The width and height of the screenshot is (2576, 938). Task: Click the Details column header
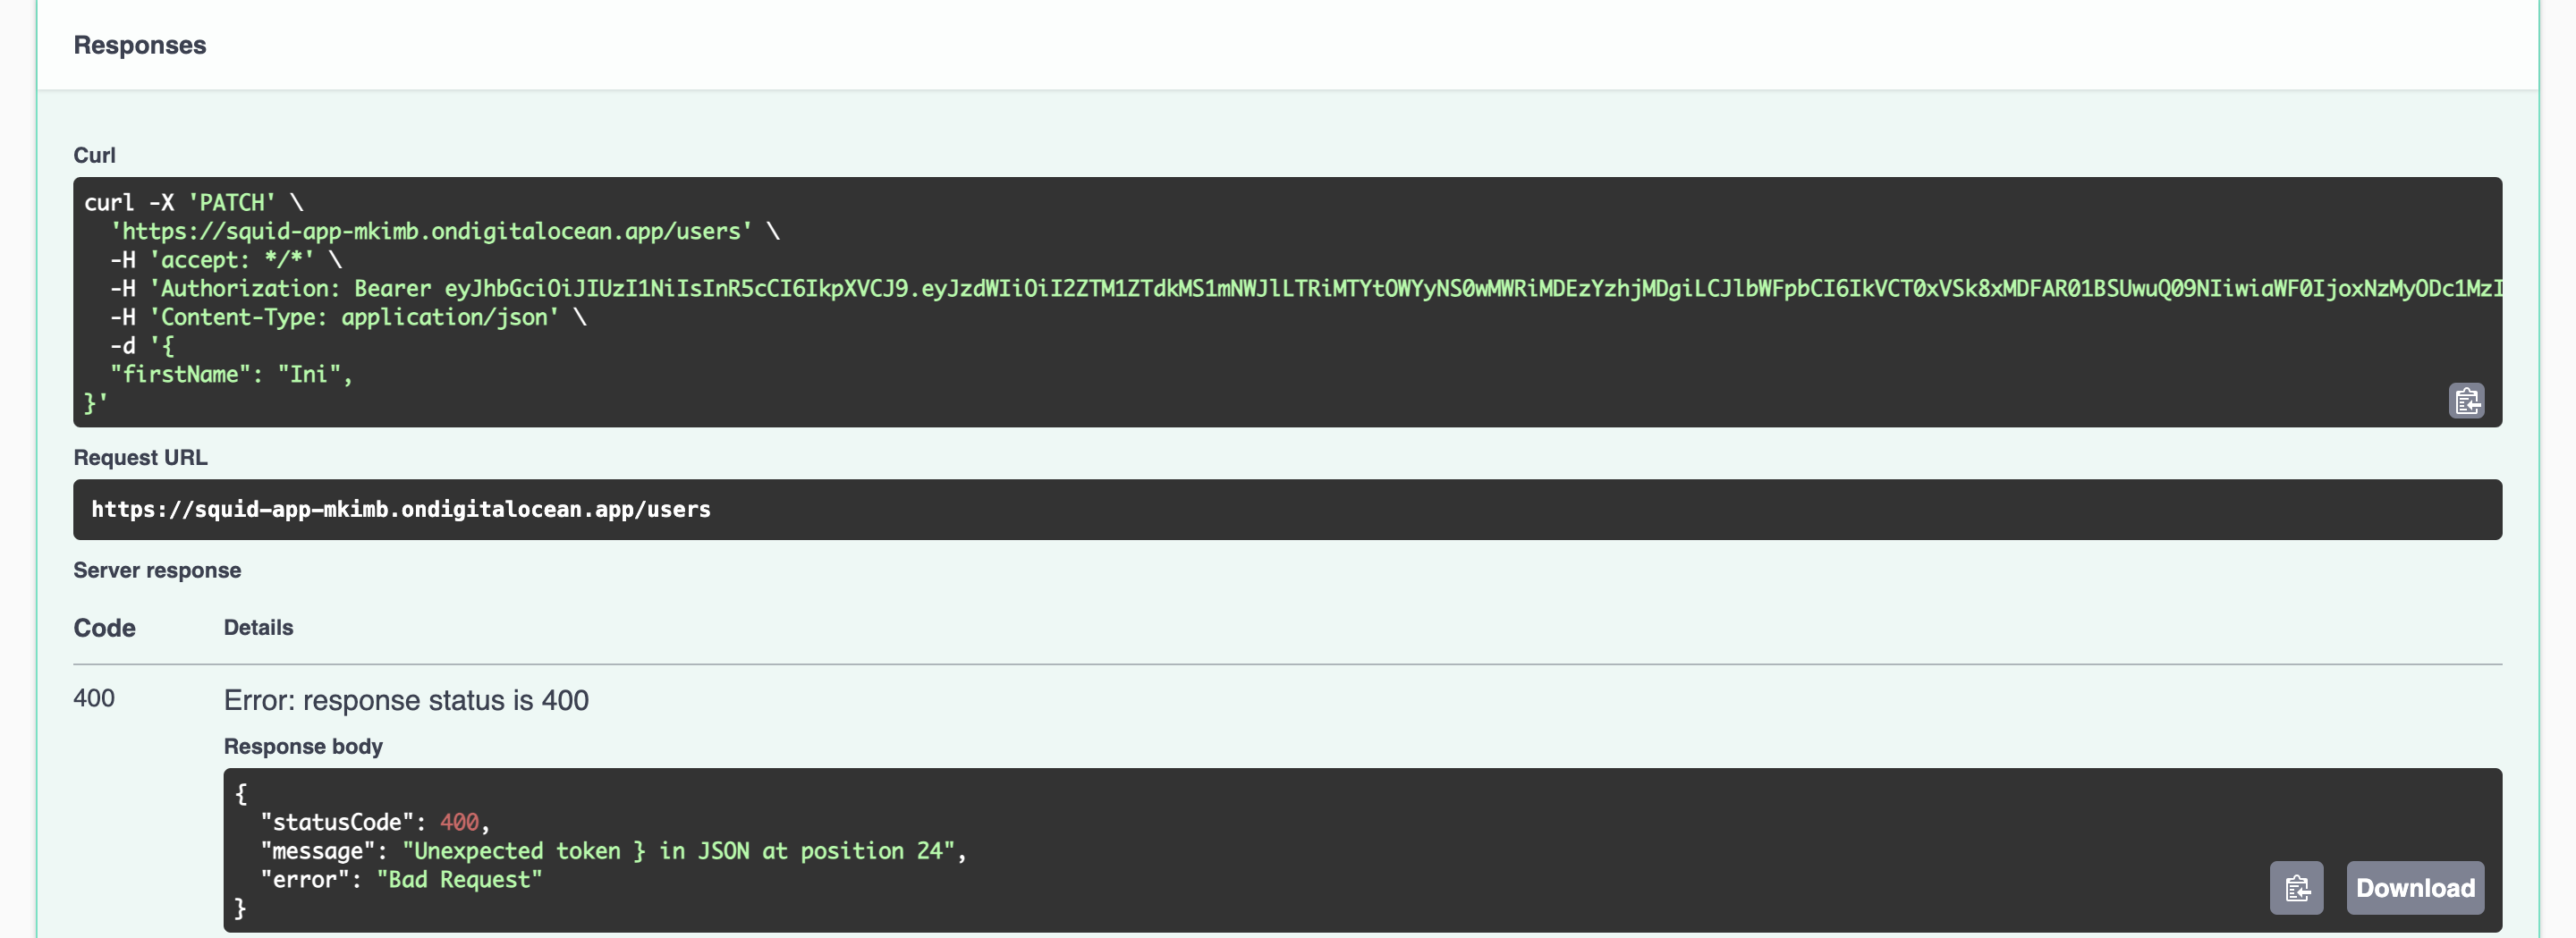pyautogui.click(x=258, y=628)
